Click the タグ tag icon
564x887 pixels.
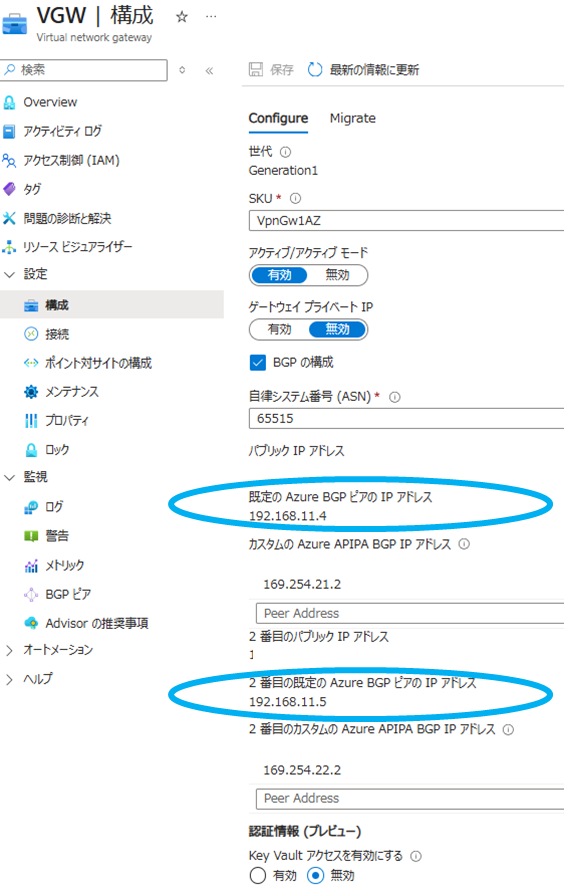(10, 189)
